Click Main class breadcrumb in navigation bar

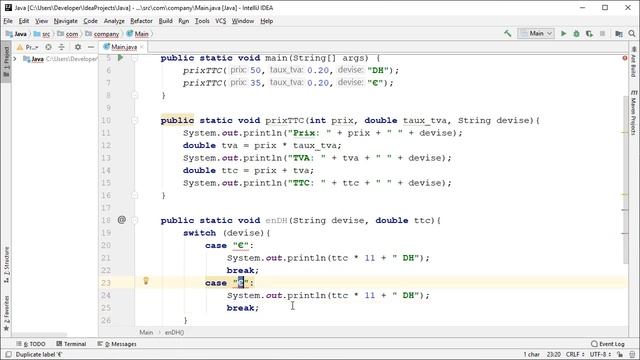138,34
